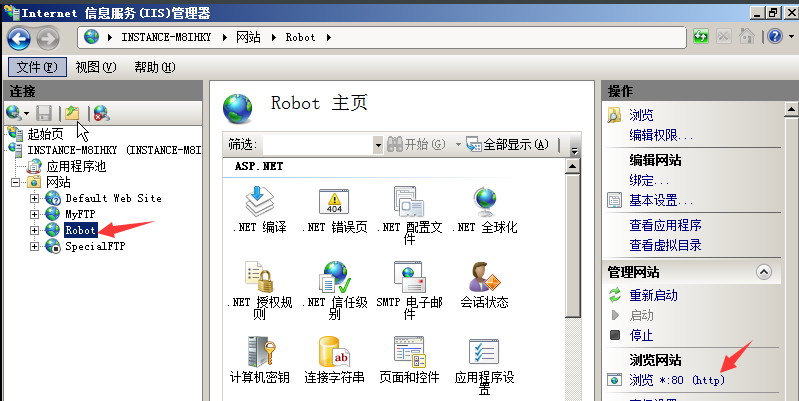799x401 pixels.
Task: Click the save connections disk icon
Action: pyautogui.click(x=44, y=113)
